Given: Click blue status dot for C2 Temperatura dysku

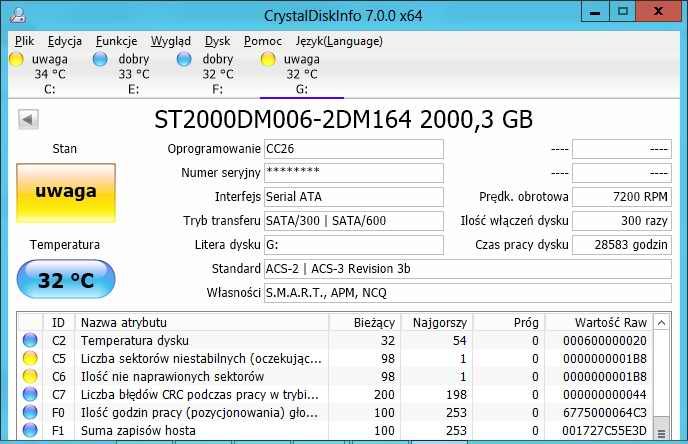Looking at the screenshot, I should tap(30, 340).
